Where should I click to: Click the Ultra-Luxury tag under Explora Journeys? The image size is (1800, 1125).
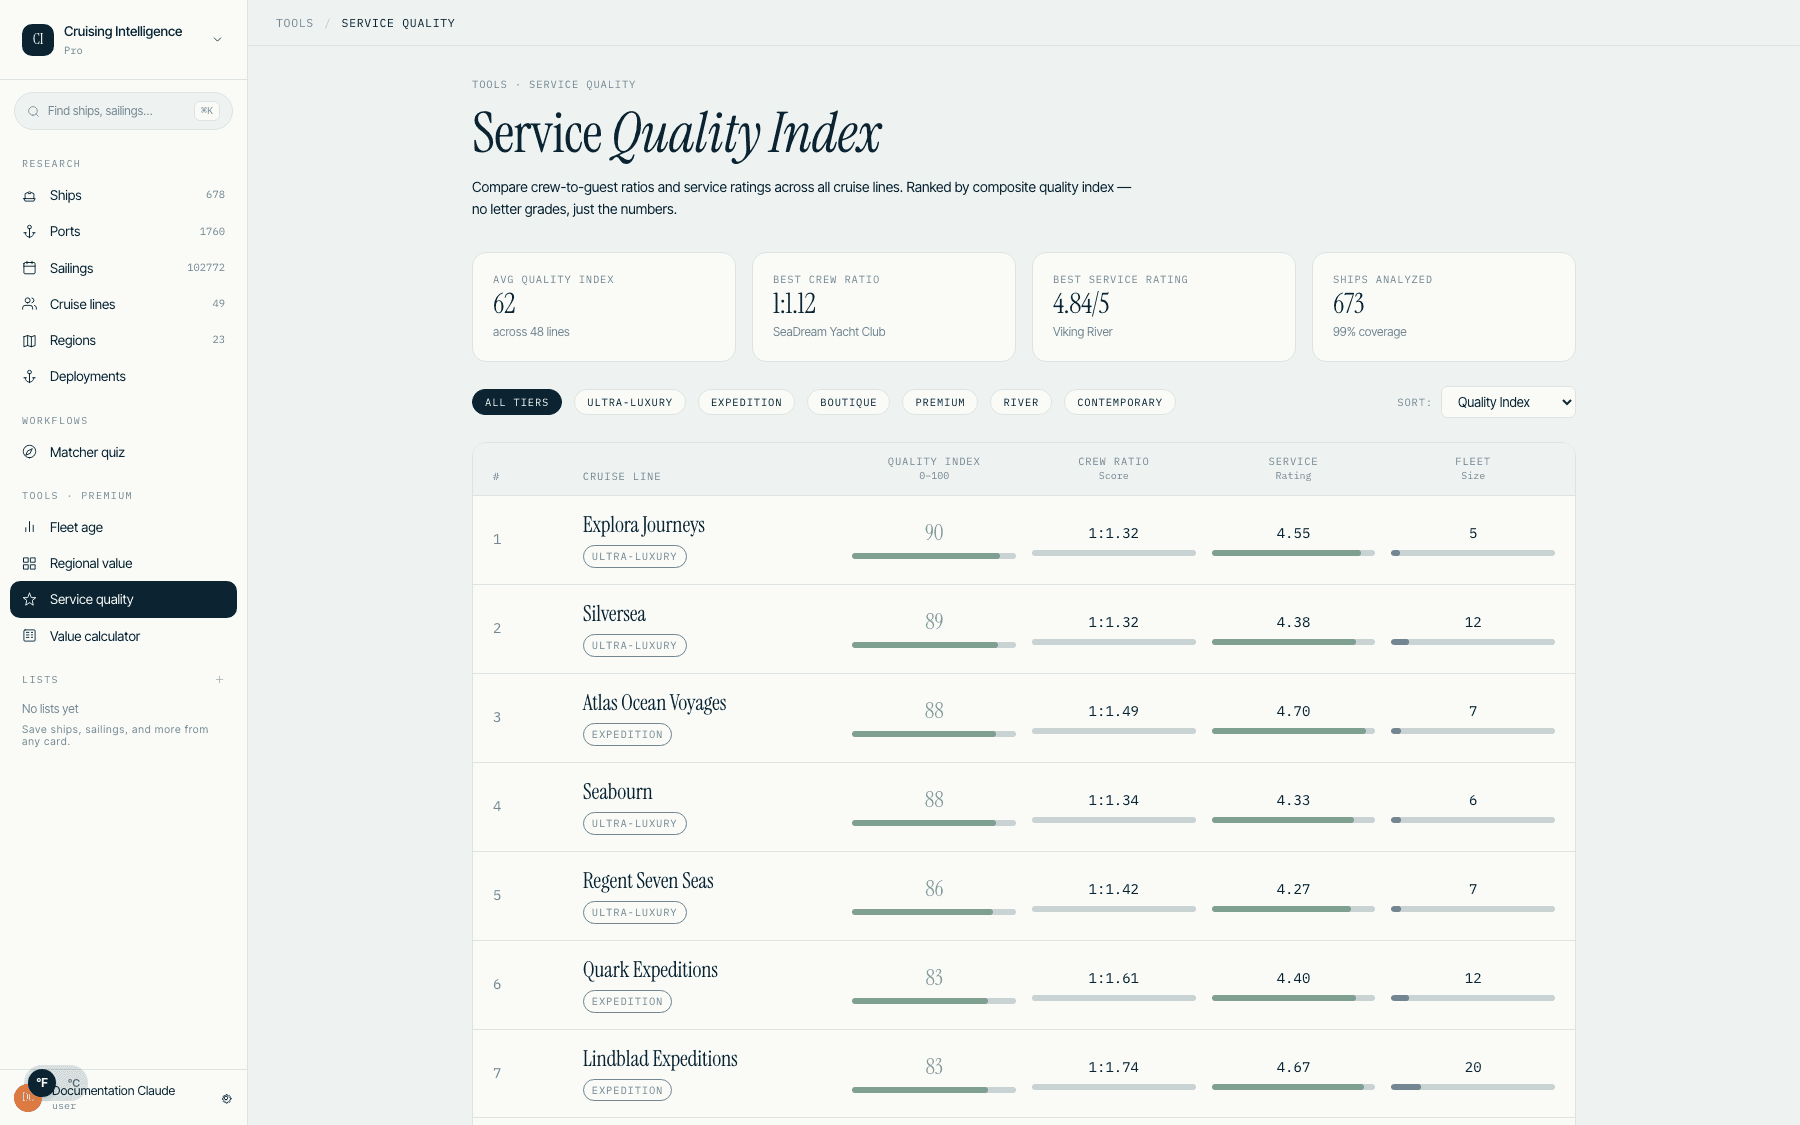(635, 557)
